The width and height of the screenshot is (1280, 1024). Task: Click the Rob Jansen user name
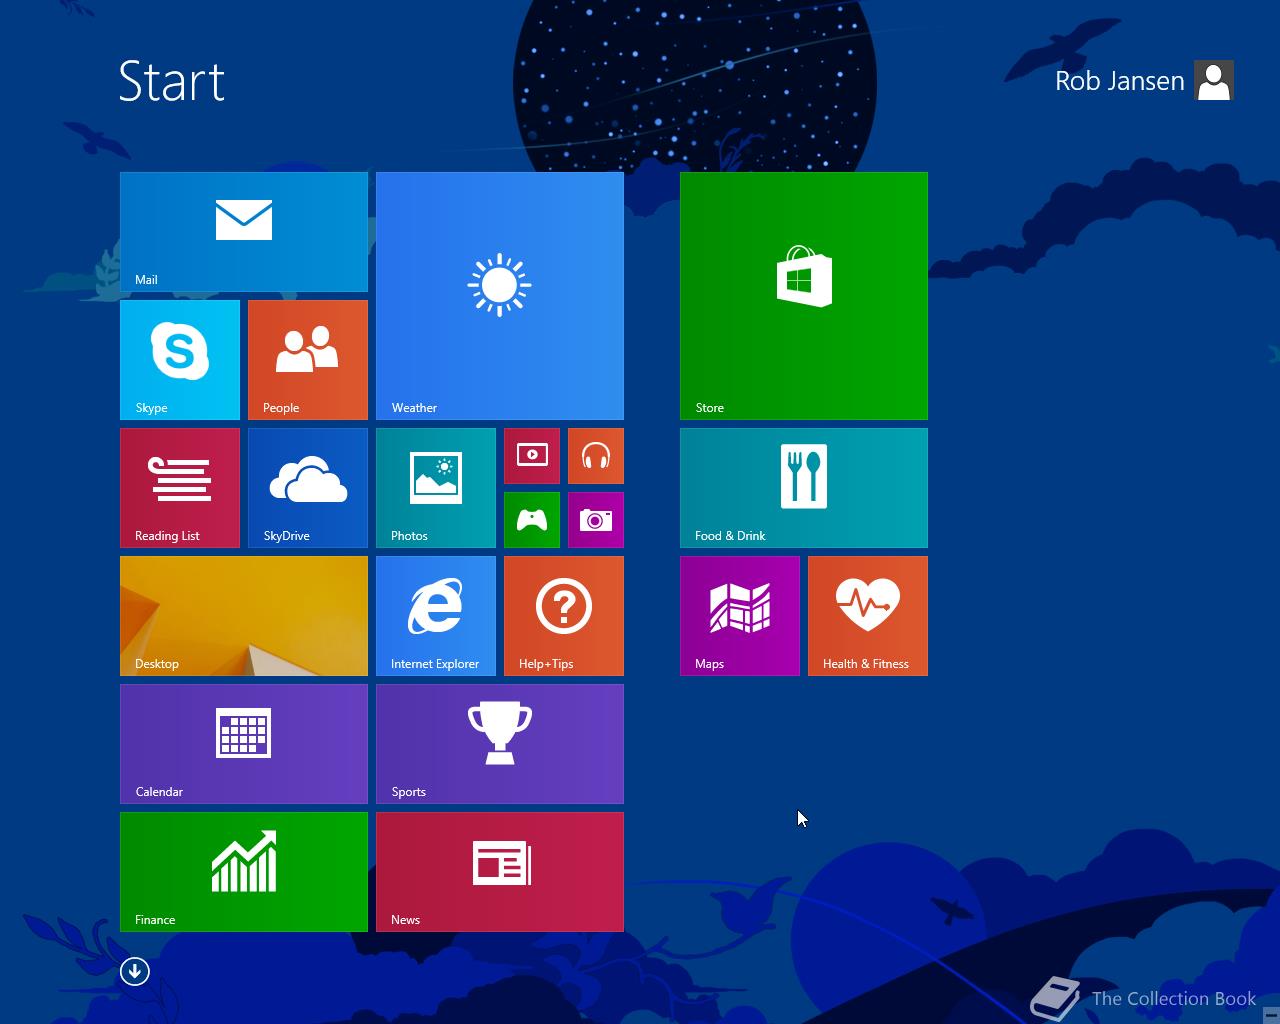click(x=1119, y=81)
